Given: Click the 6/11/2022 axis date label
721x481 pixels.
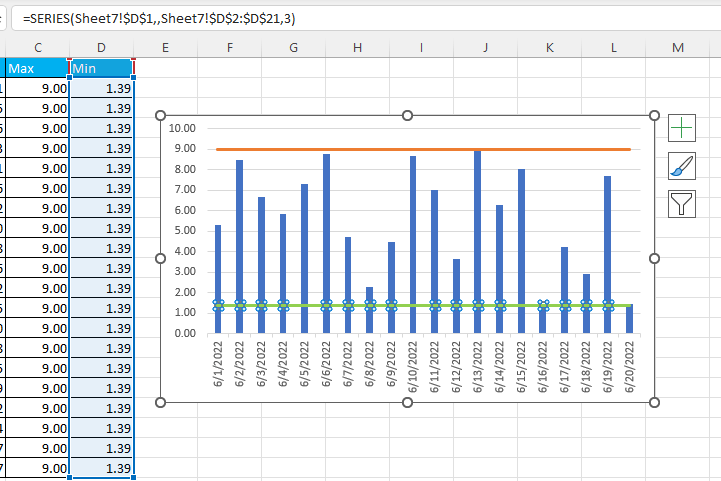Looking at the screenshot, I should 435,366.
